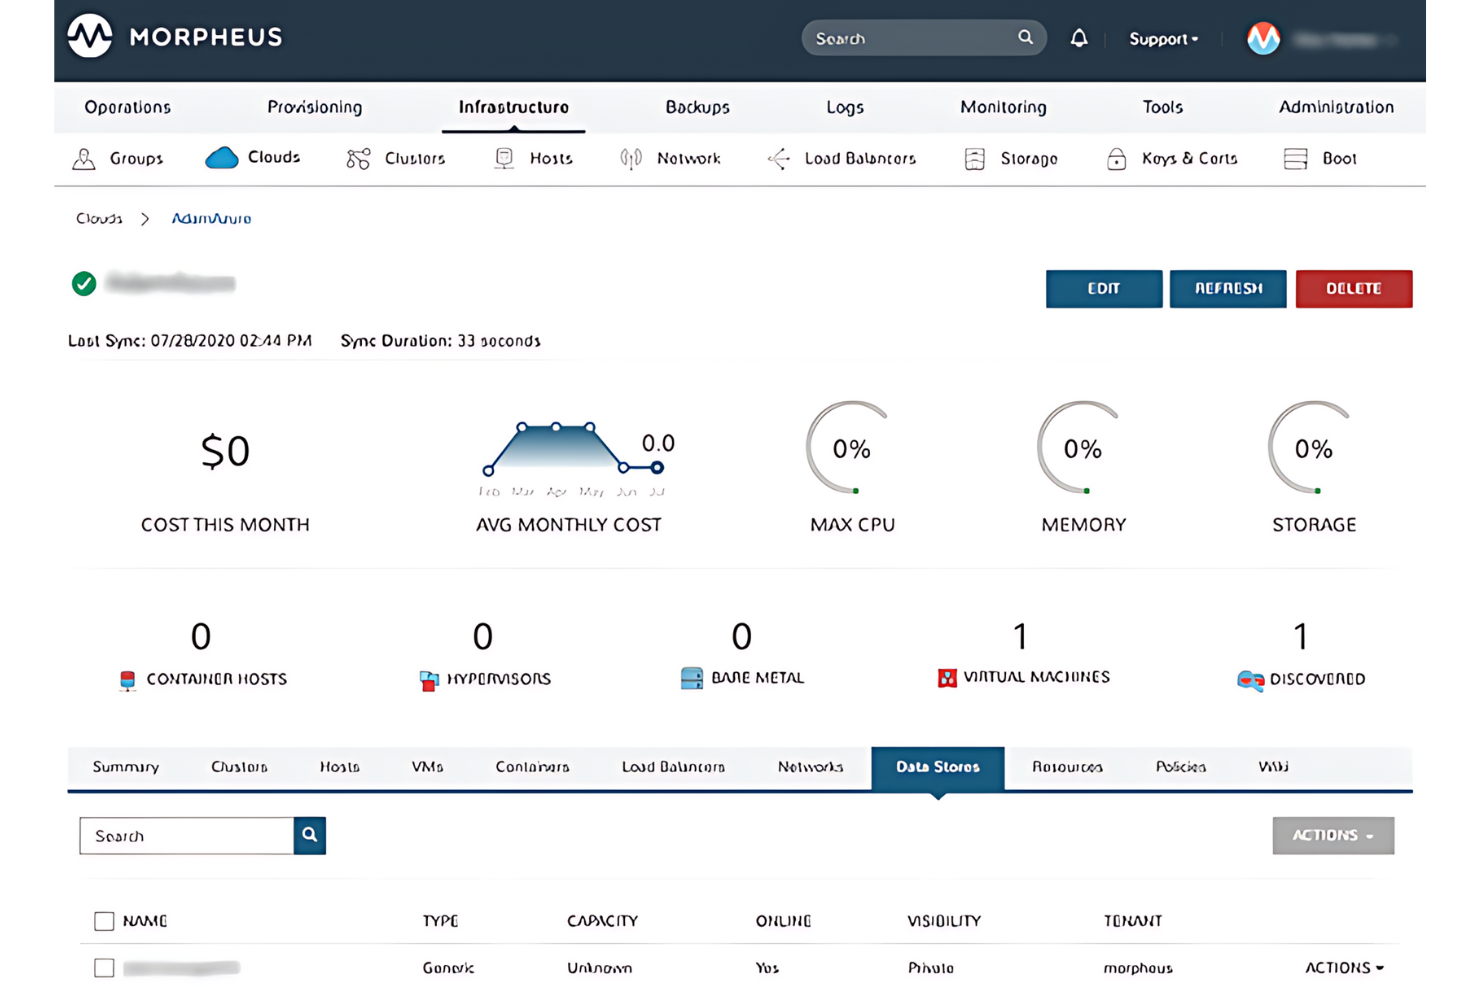Switch to the cloud detail Clusters tab
This screenshot has height=987, width=1480.
click(x=239, y=767)
